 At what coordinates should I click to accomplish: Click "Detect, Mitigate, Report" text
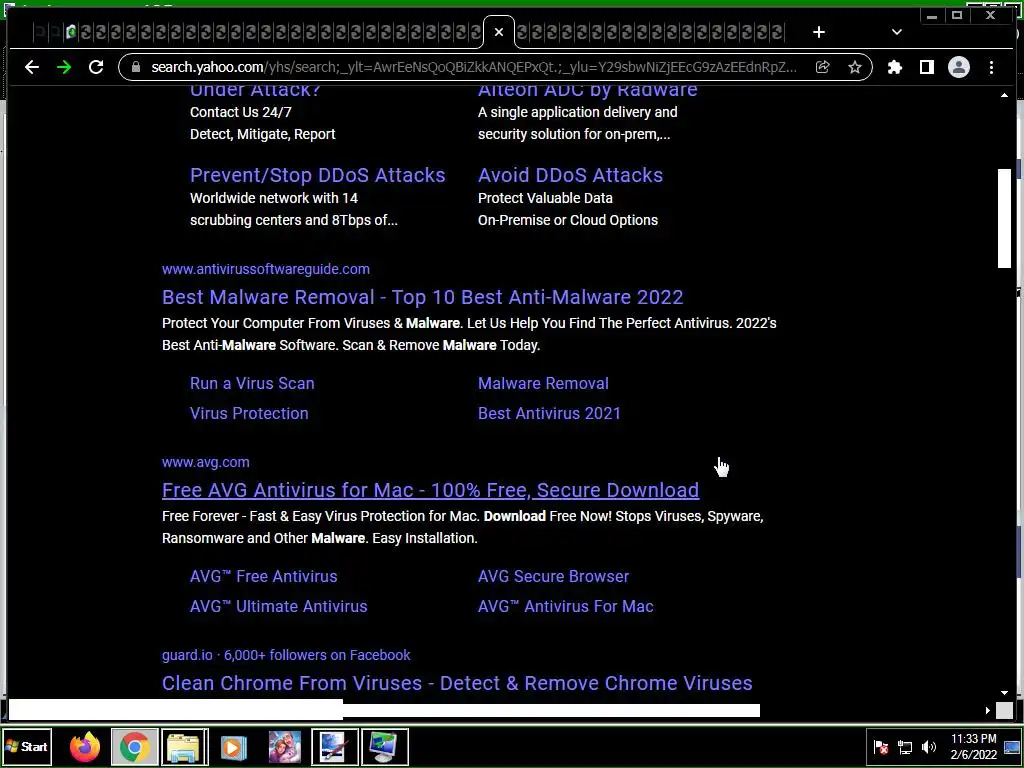(263, 134)
